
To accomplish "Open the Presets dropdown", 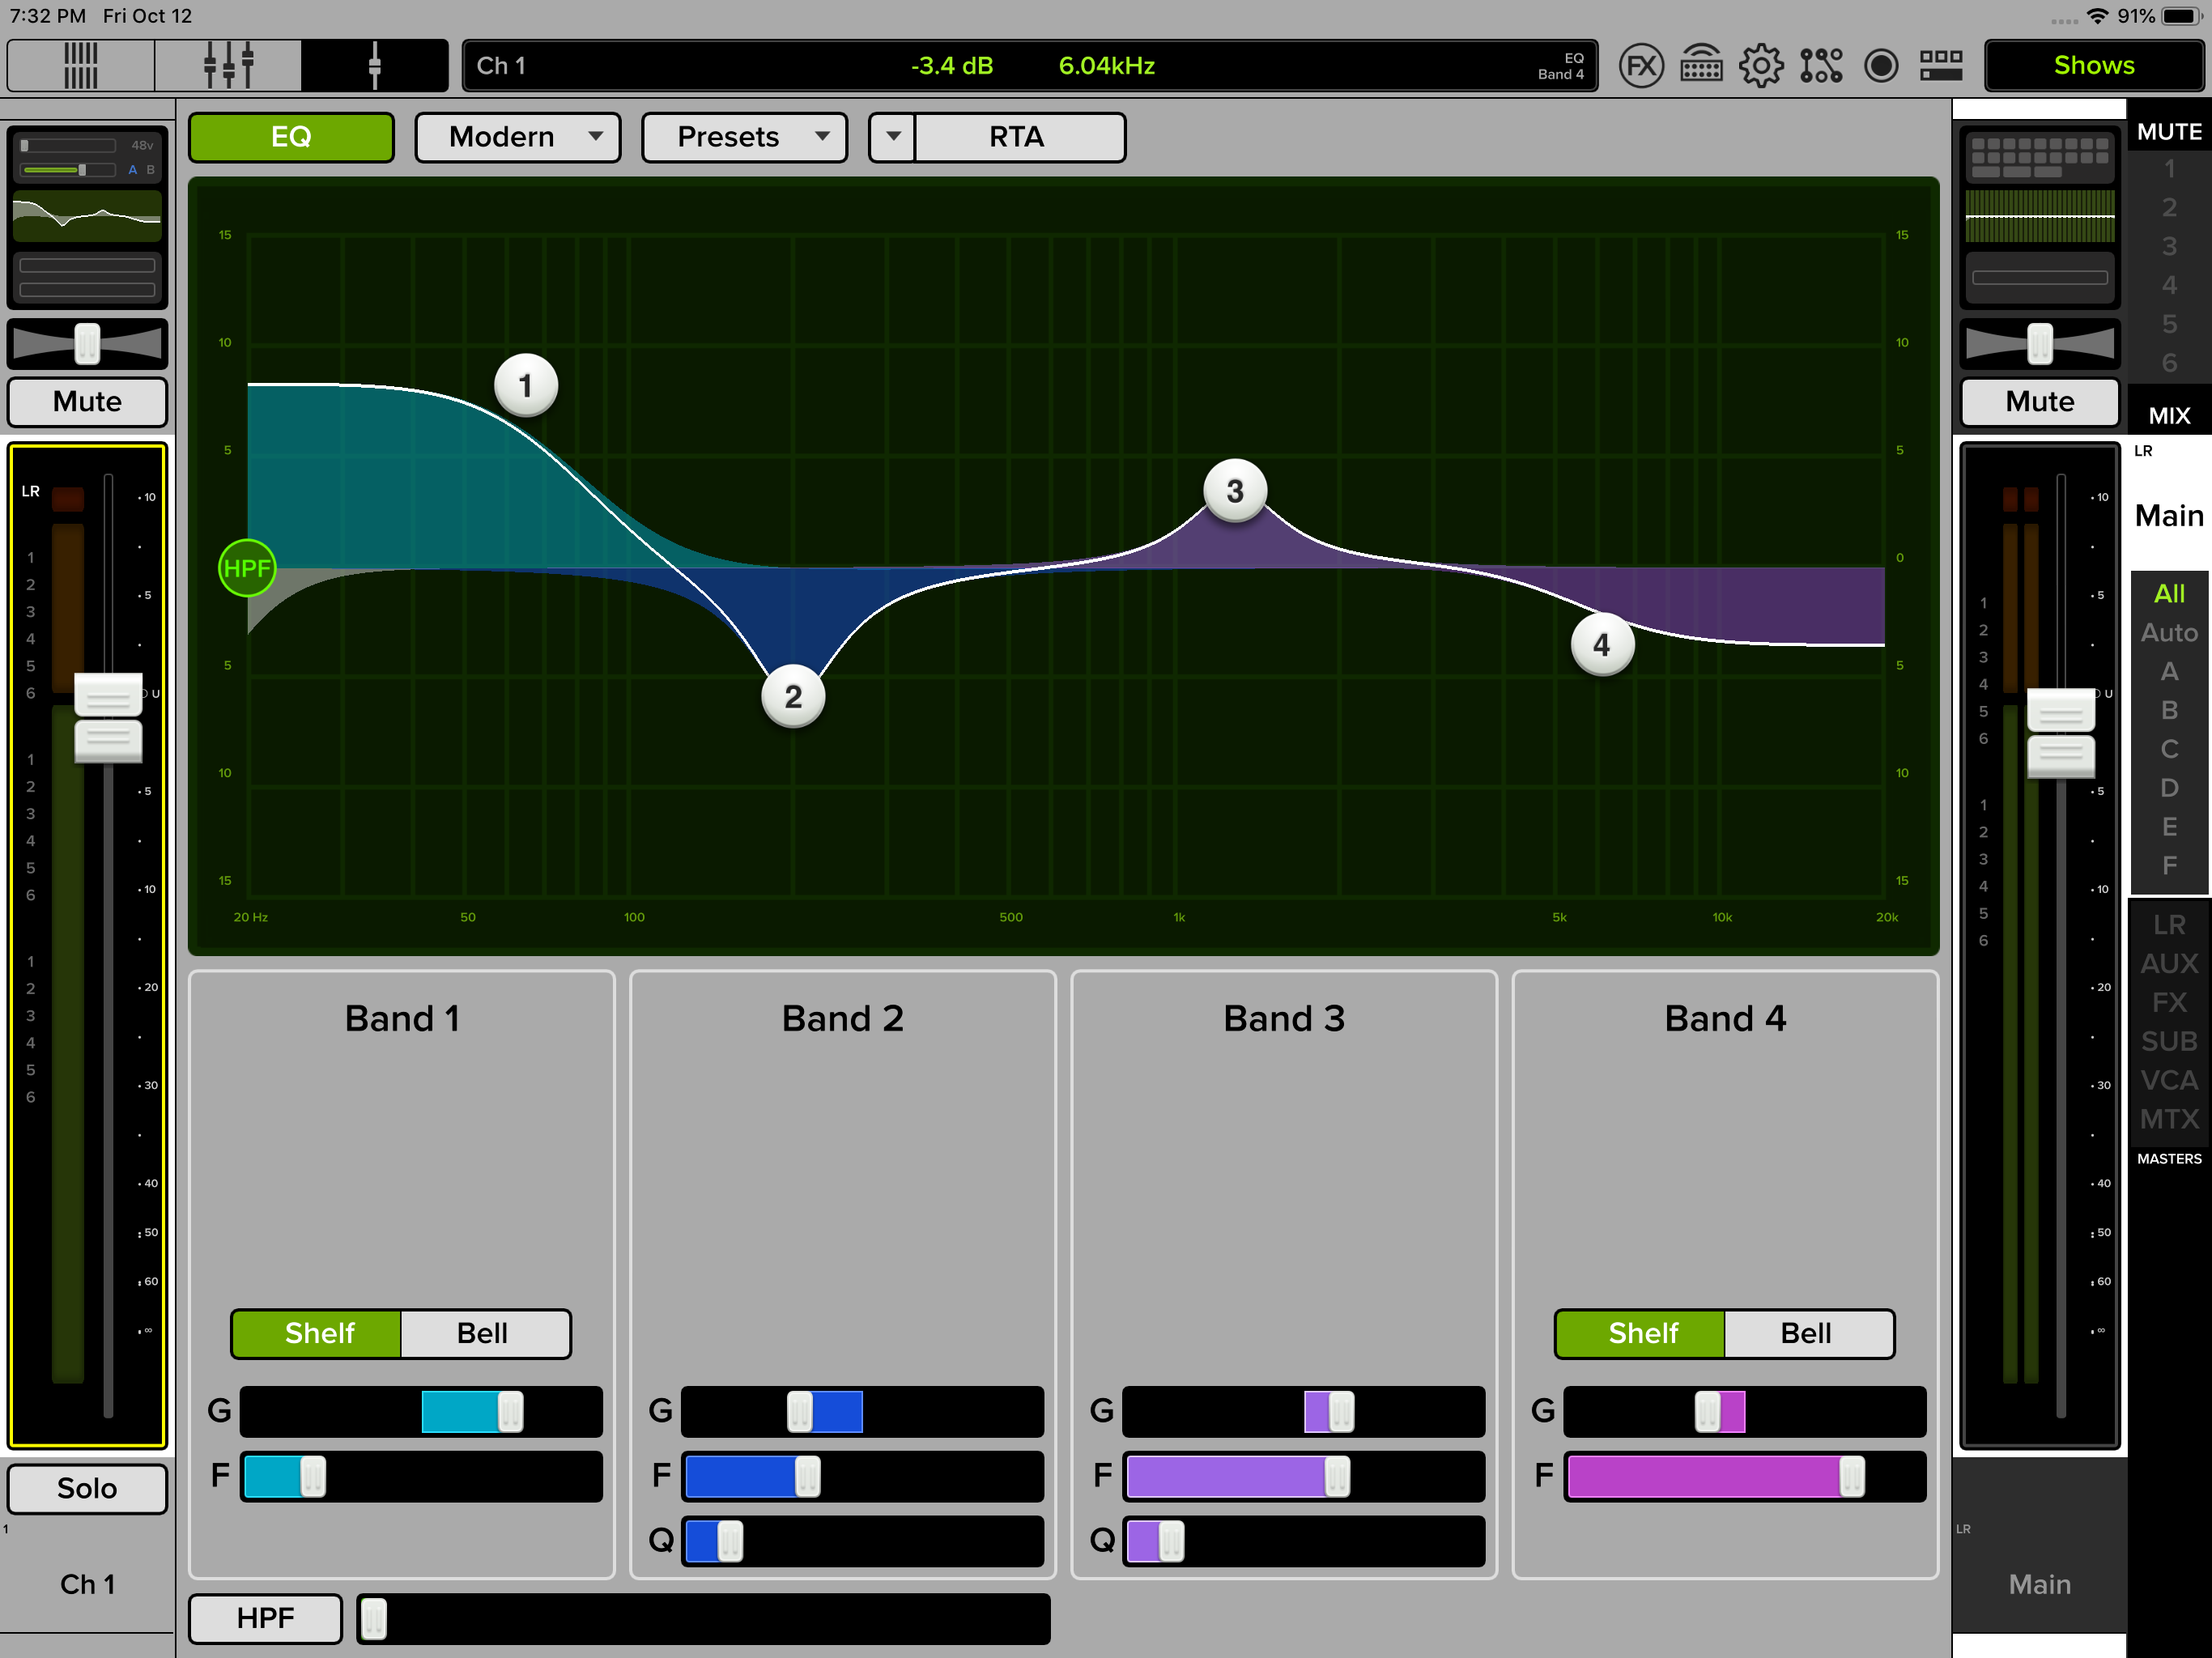I will [744, 137].
